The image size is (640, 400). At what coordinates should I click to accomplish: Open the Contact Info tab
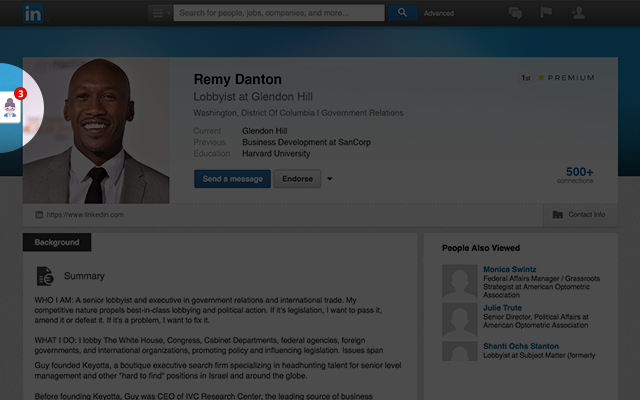pos(580,215)
